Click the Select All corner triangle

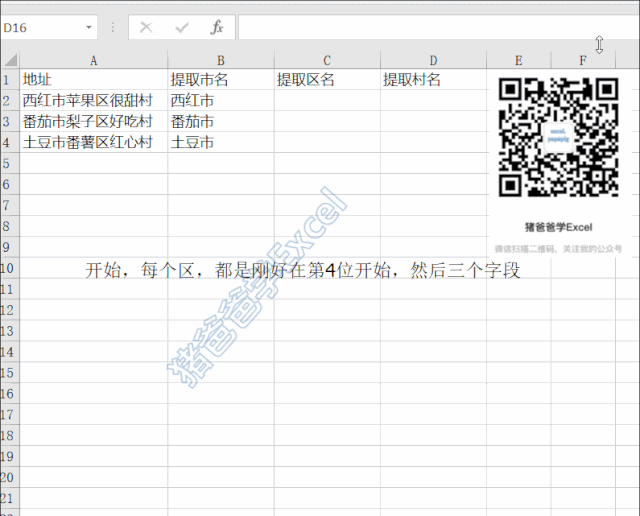(10, 60)
